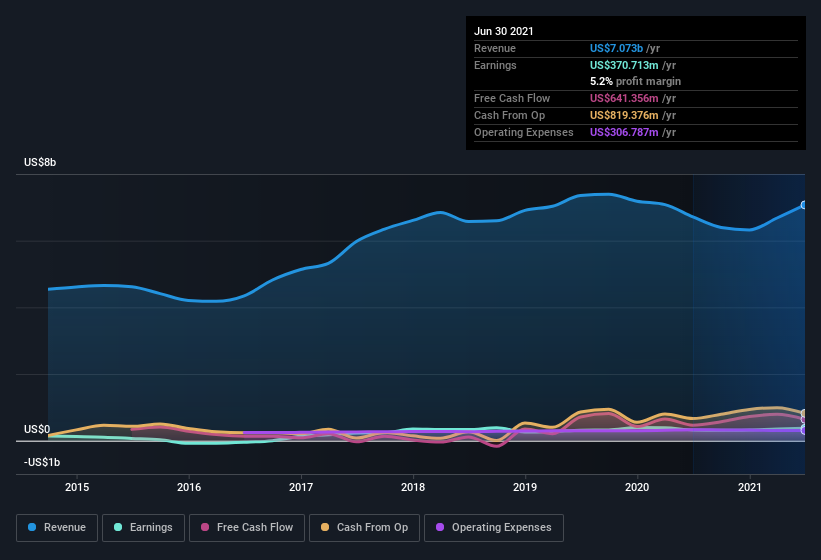
Task: Click the US$0 y-axis label
Action: point(37,429)
